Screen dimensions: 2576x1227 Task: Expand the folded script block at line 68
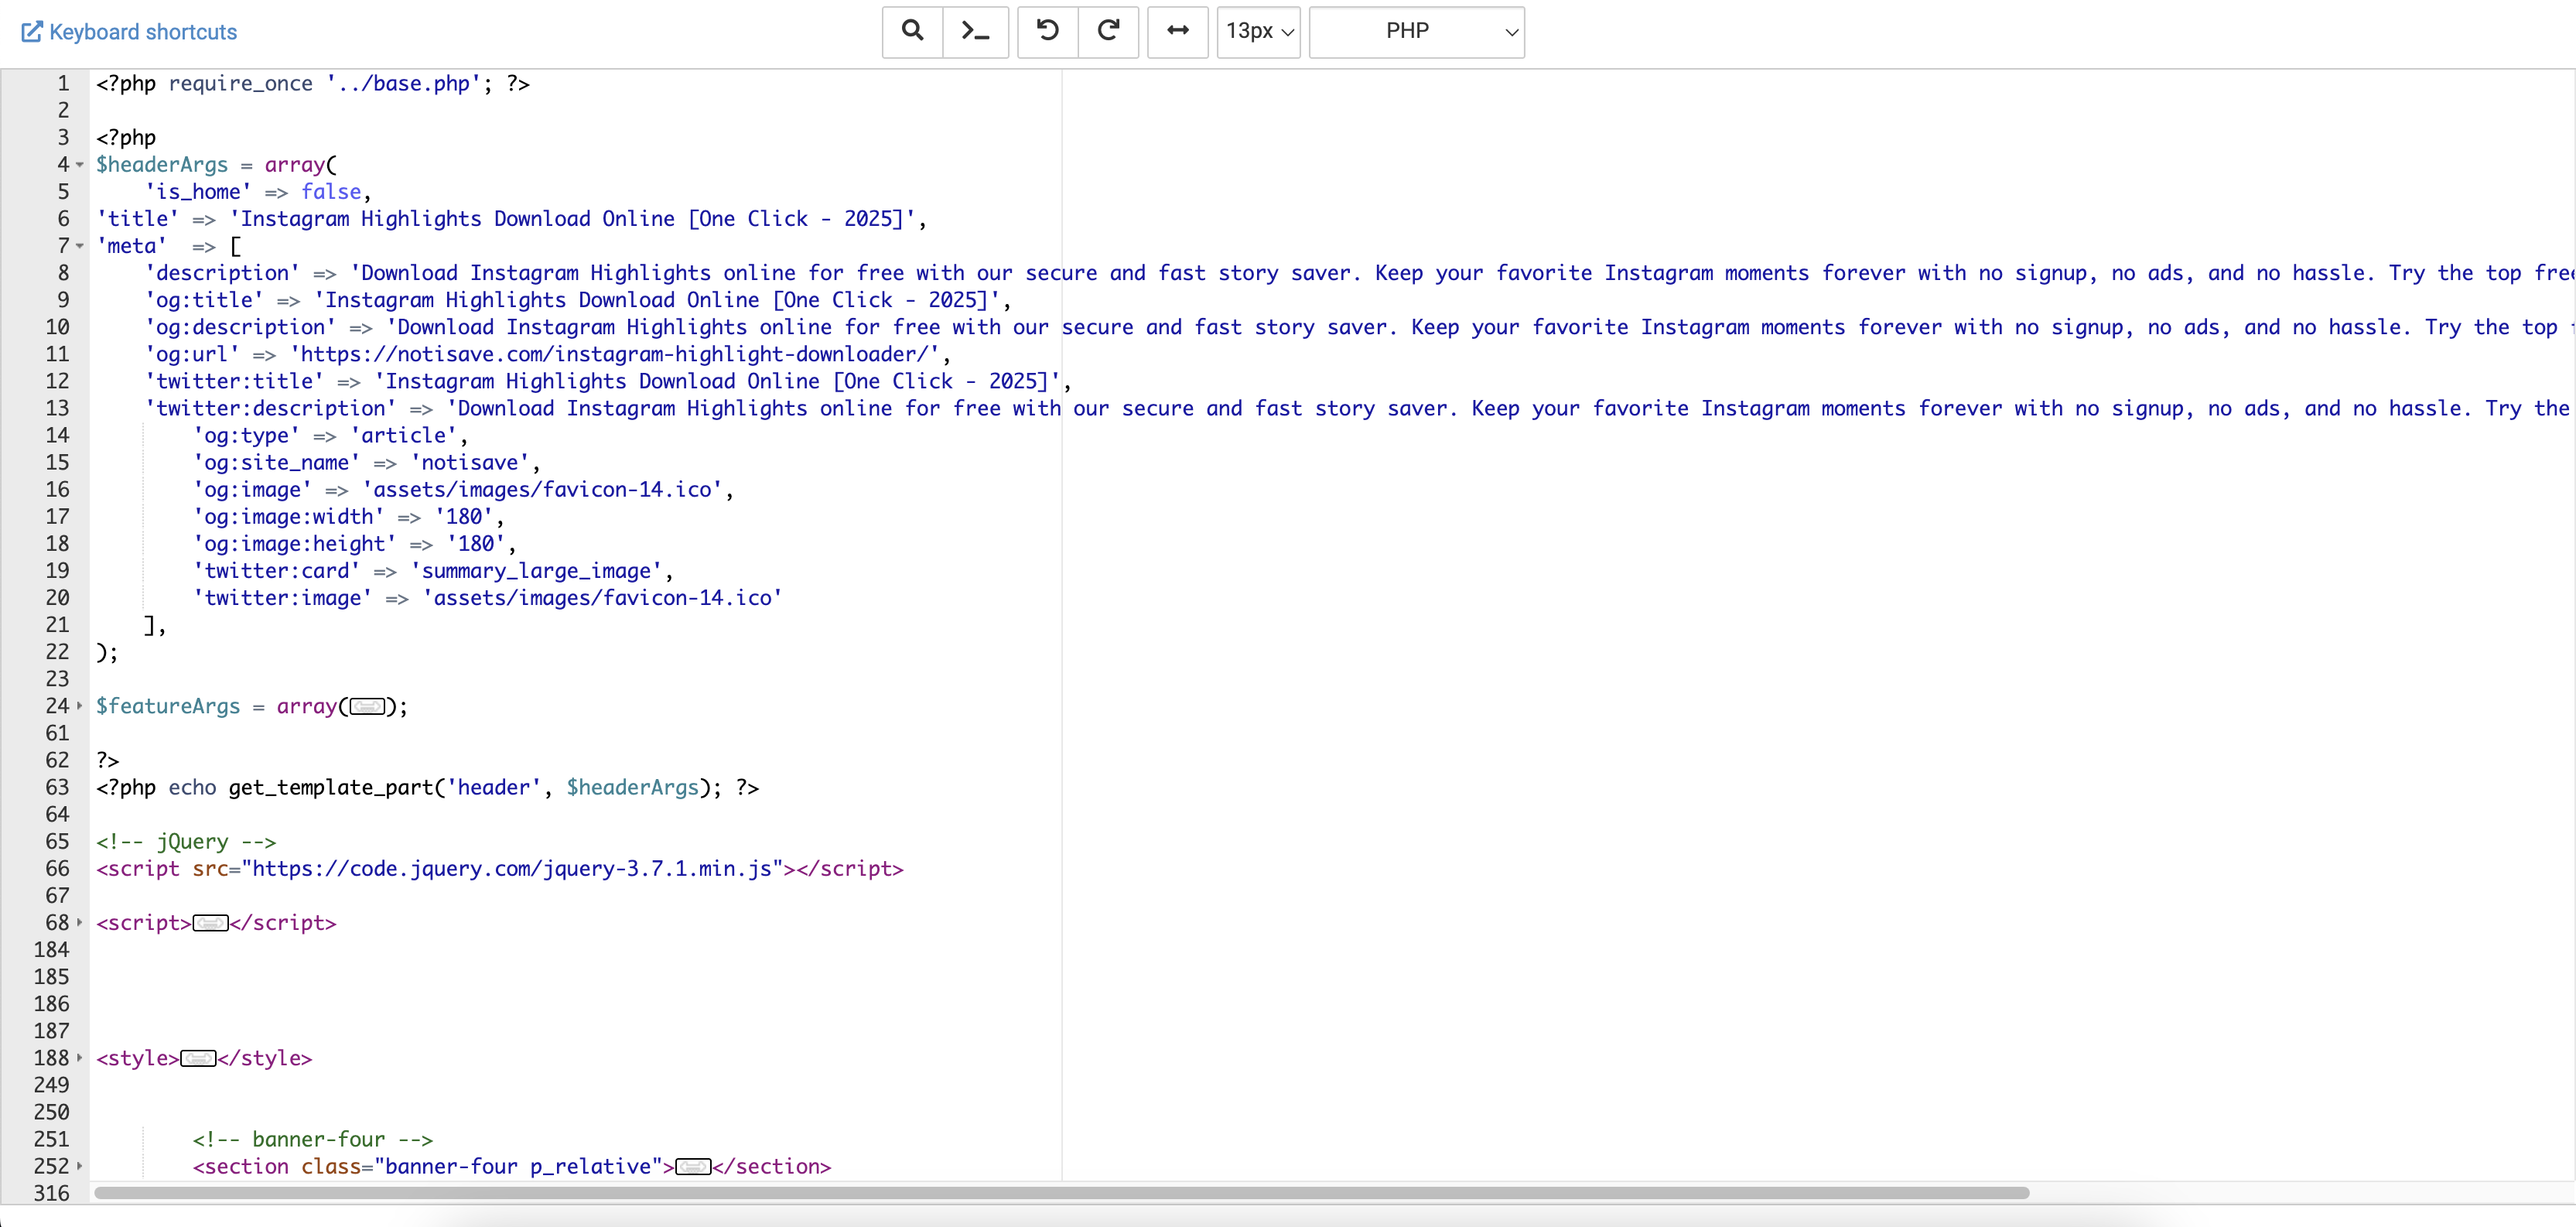click(x=80, y=922)
